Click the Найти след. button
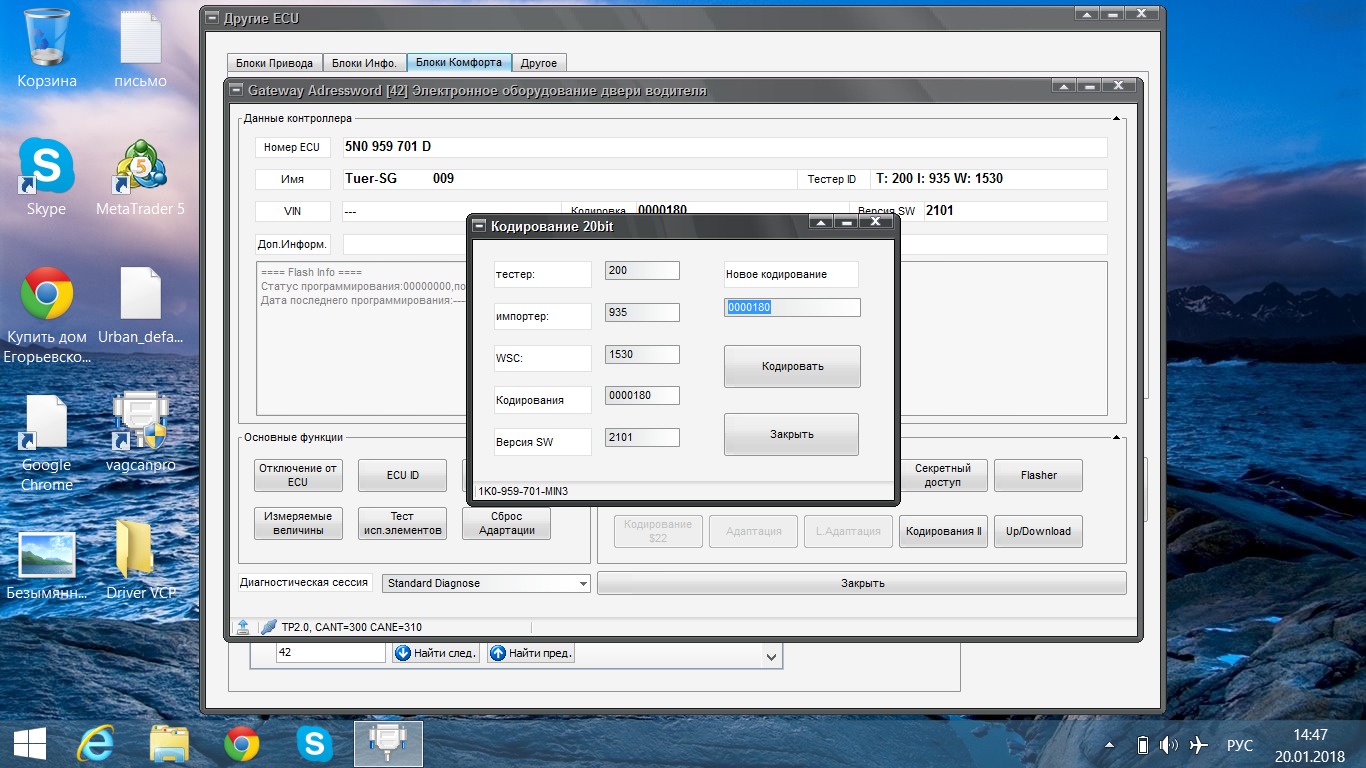 (x=435, y=653)
